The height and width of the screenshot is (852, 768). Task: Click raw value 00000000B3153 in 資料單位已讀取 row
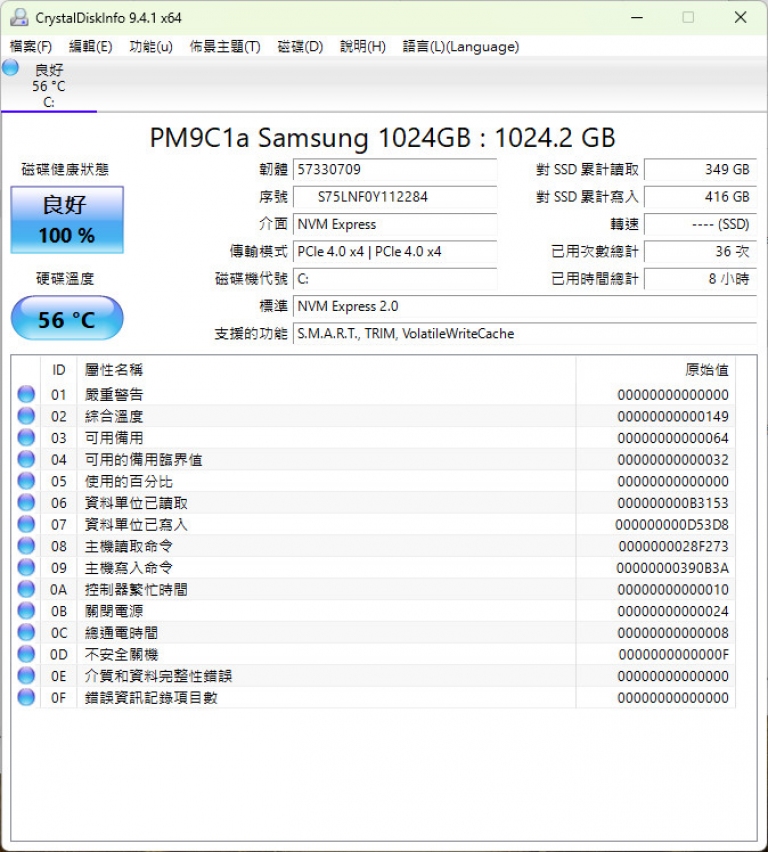673,503
